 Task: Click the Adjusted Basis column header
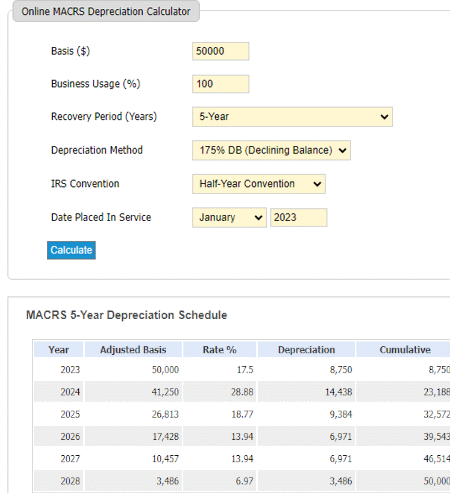point(133,349)
